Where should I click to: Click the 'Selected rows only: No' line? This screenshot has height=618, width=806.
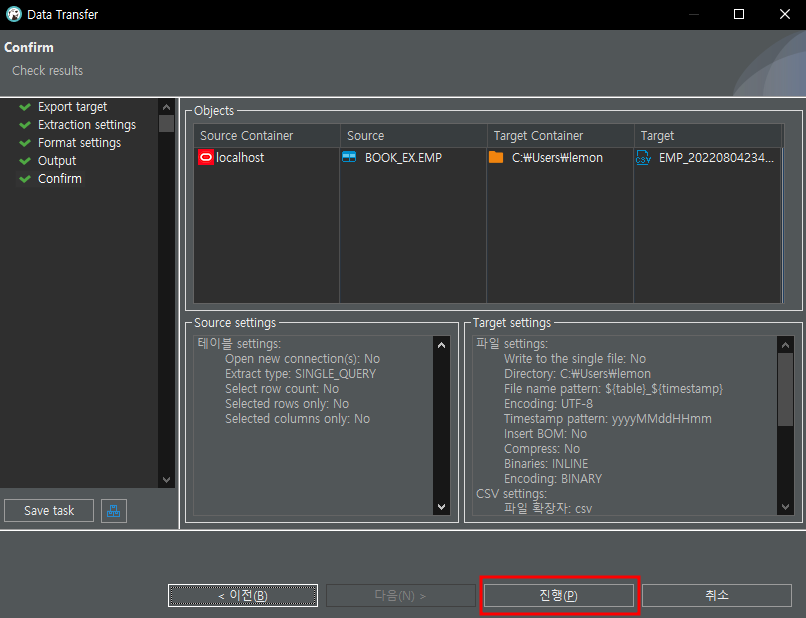[287, 404]
